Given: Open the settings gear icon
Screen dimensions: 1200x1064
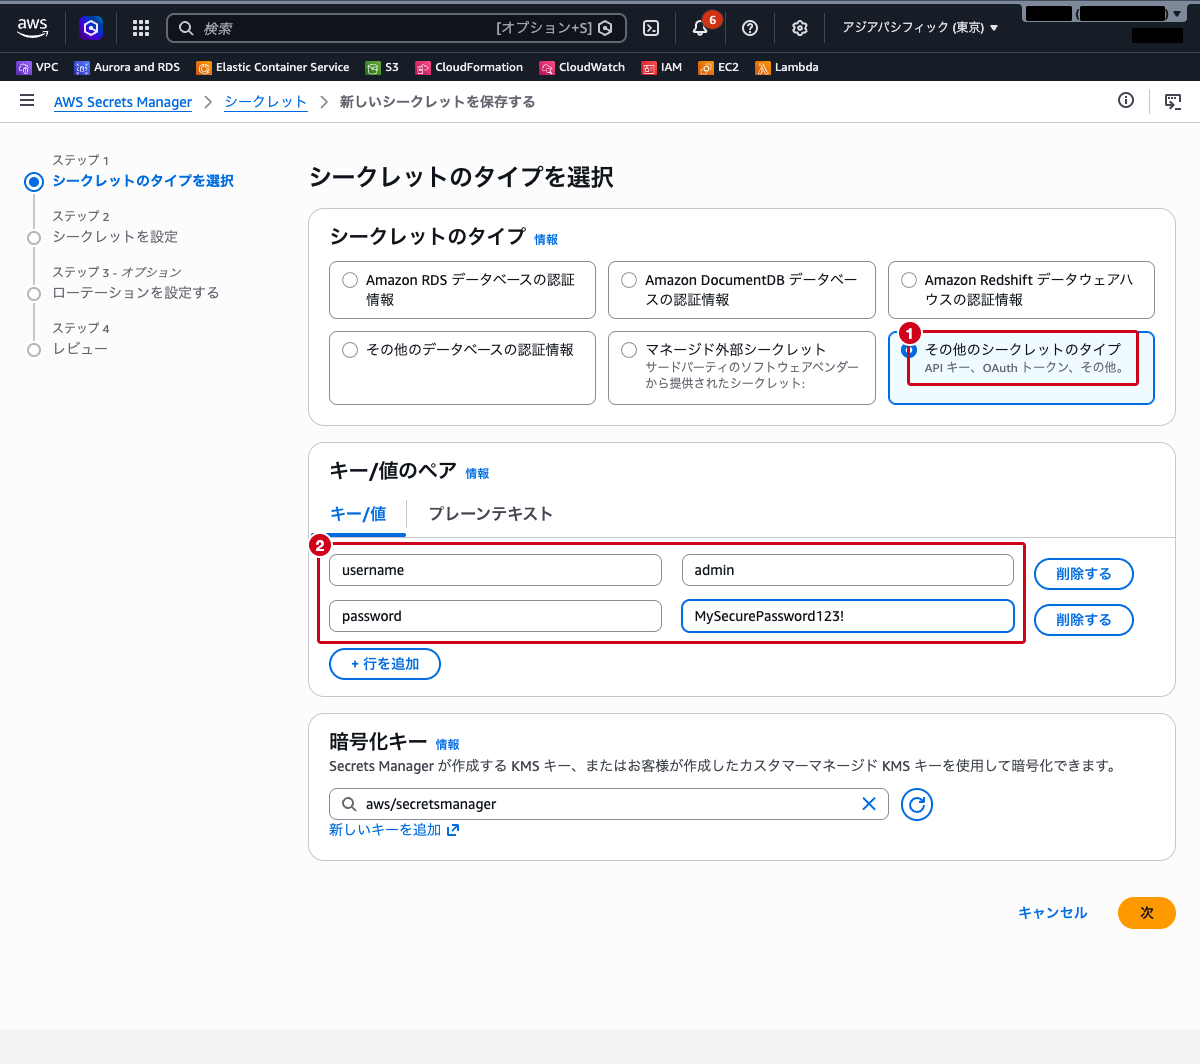Looking at the screenshot, I should (800, 28).
